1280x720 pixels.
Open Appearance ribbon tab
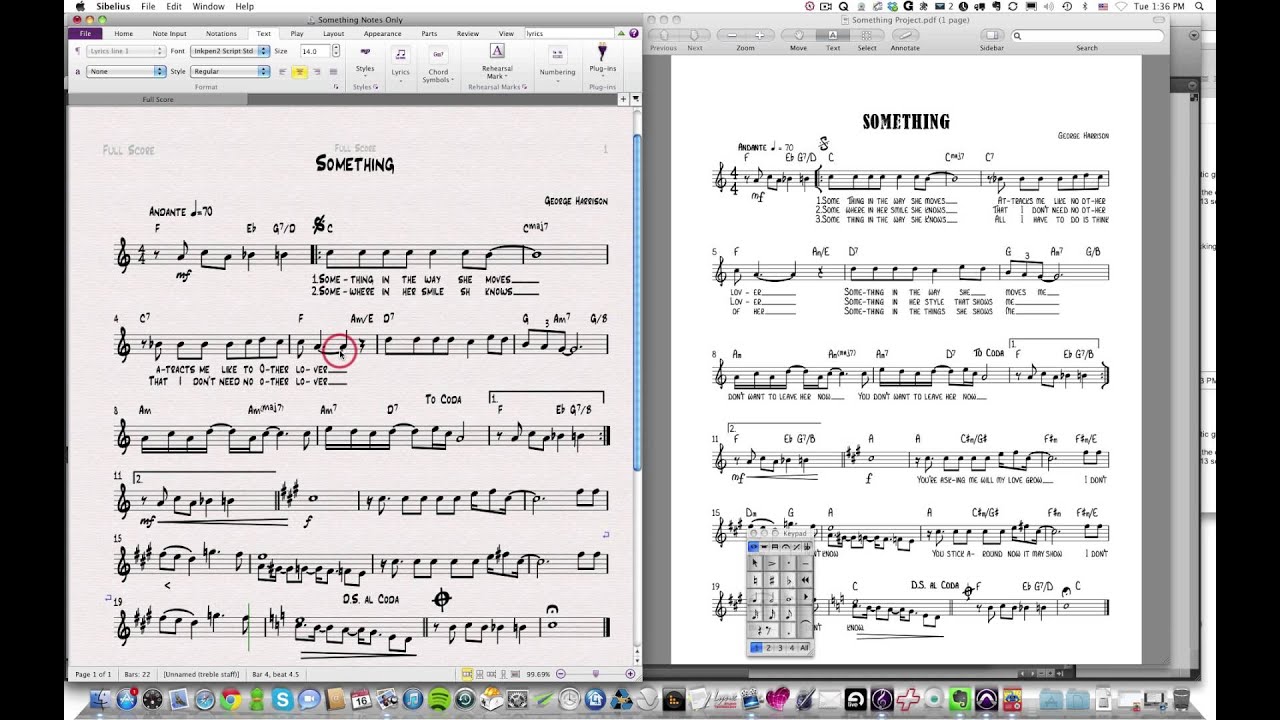click(x=383, y=33)
